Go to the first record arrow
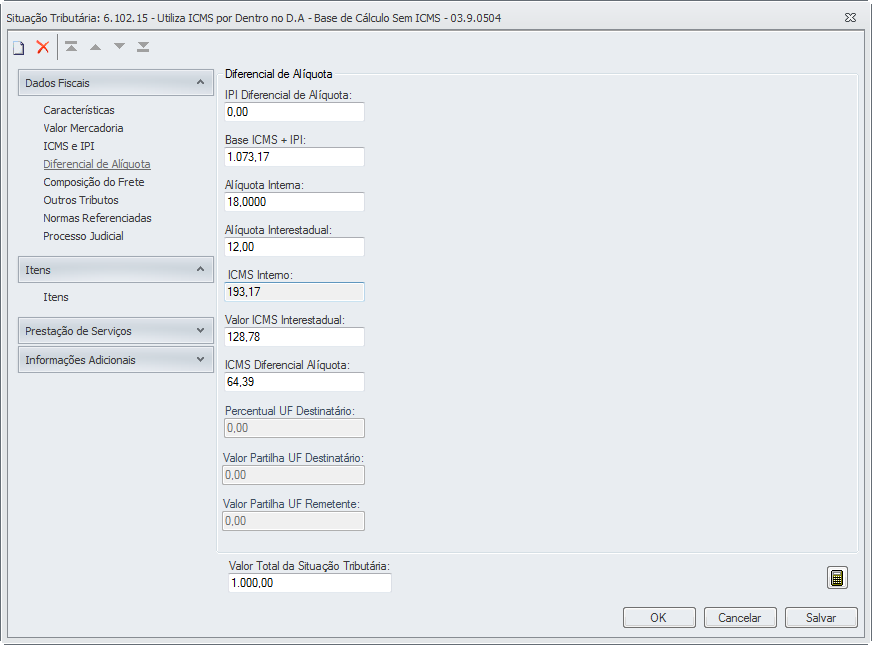Screen dimensions: 872x645 click(72, 47)
